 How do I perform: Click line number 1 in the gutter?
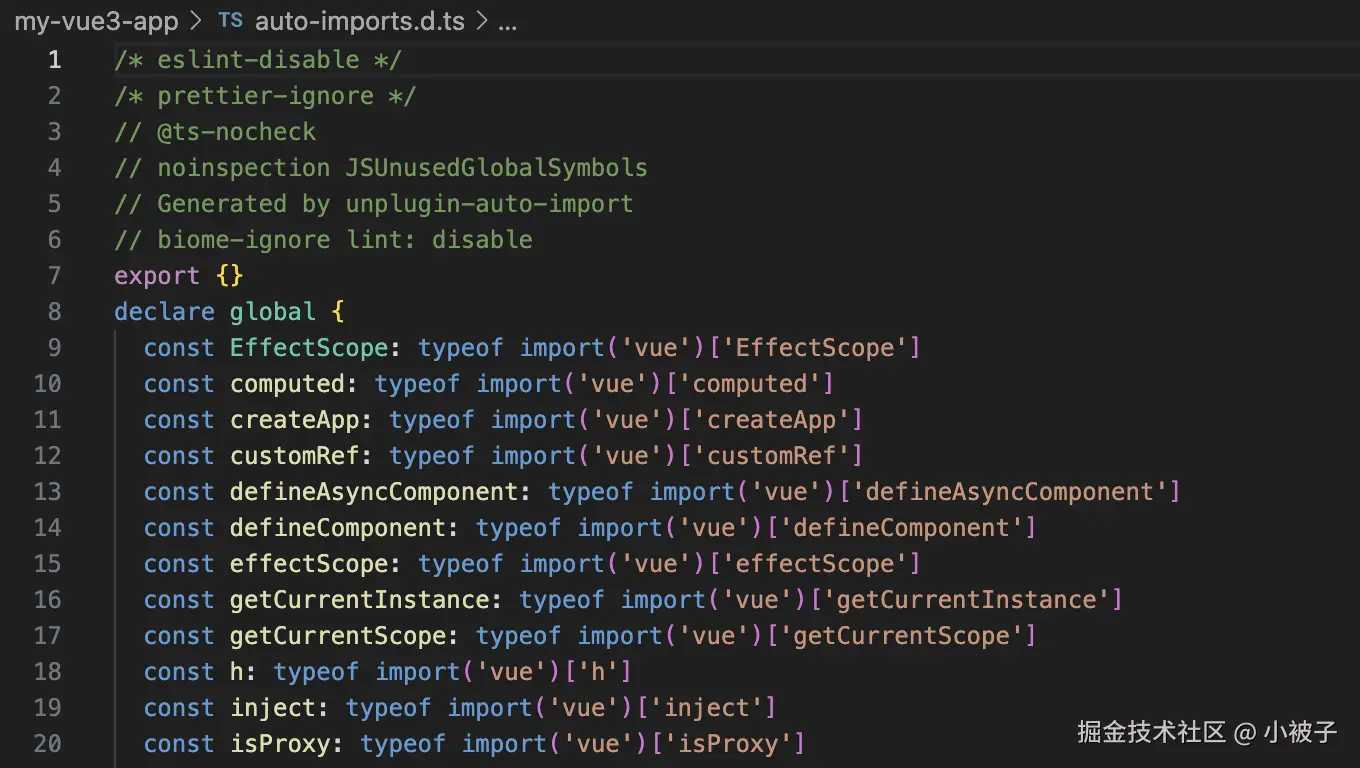pos(54,60)
